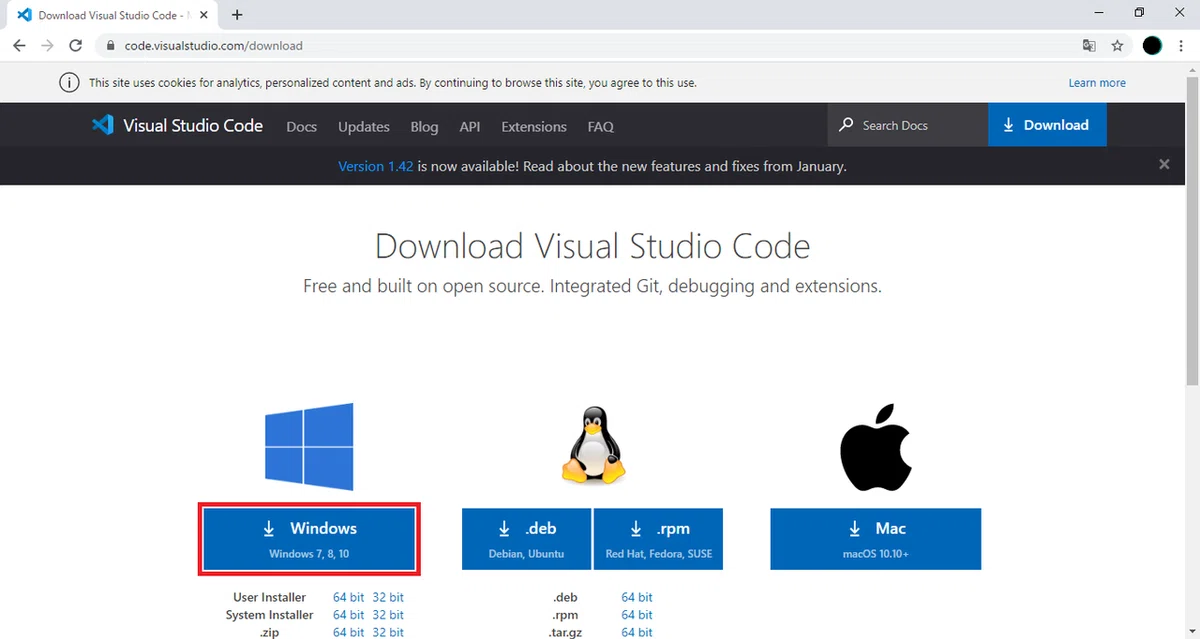Download the .rpm Red Hat, Fedora package

(x=658, y=539)
